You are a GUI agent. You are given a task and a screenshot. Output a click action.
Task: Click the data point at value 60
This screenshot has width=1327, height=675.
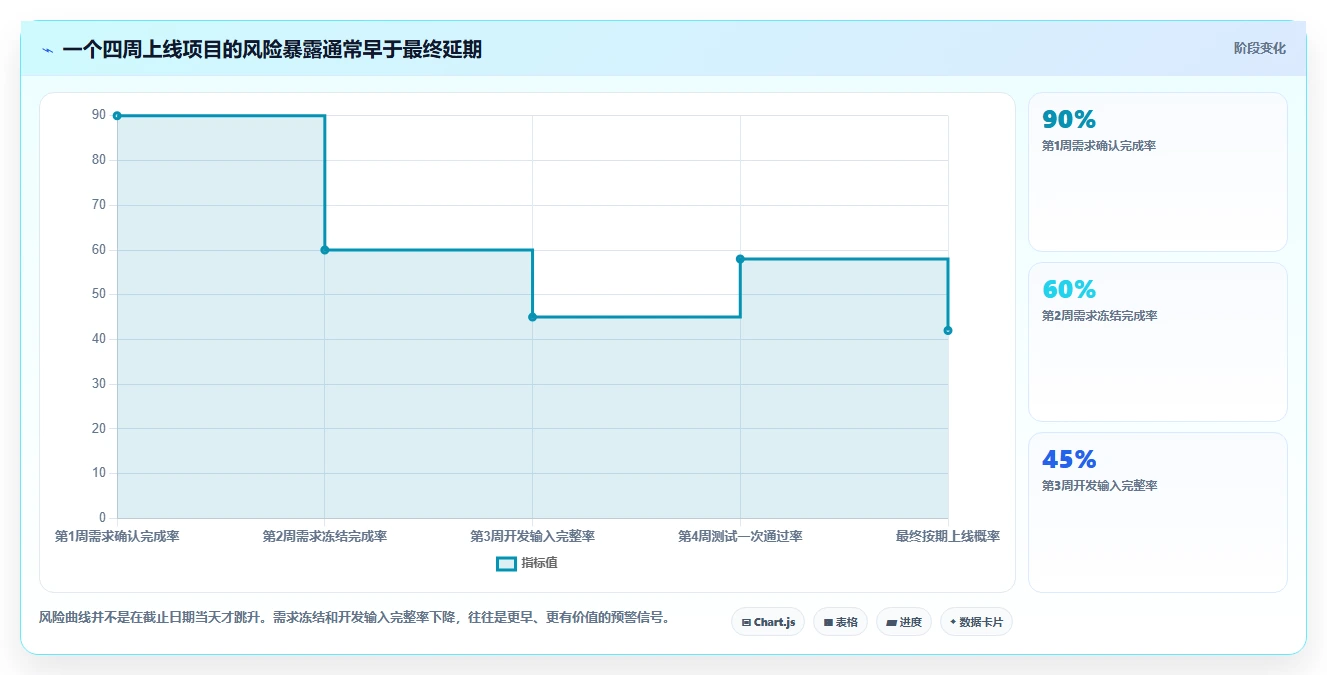(325, 250)
